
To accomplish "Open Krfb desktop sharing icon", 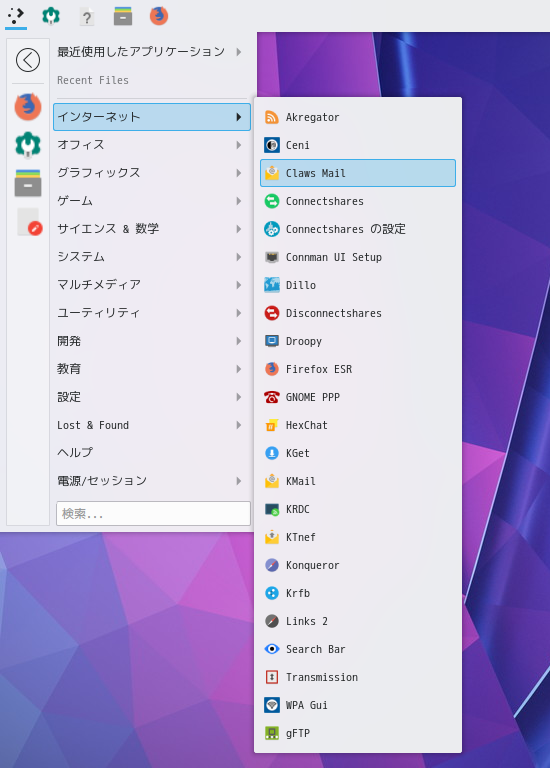I will (272, 593).
